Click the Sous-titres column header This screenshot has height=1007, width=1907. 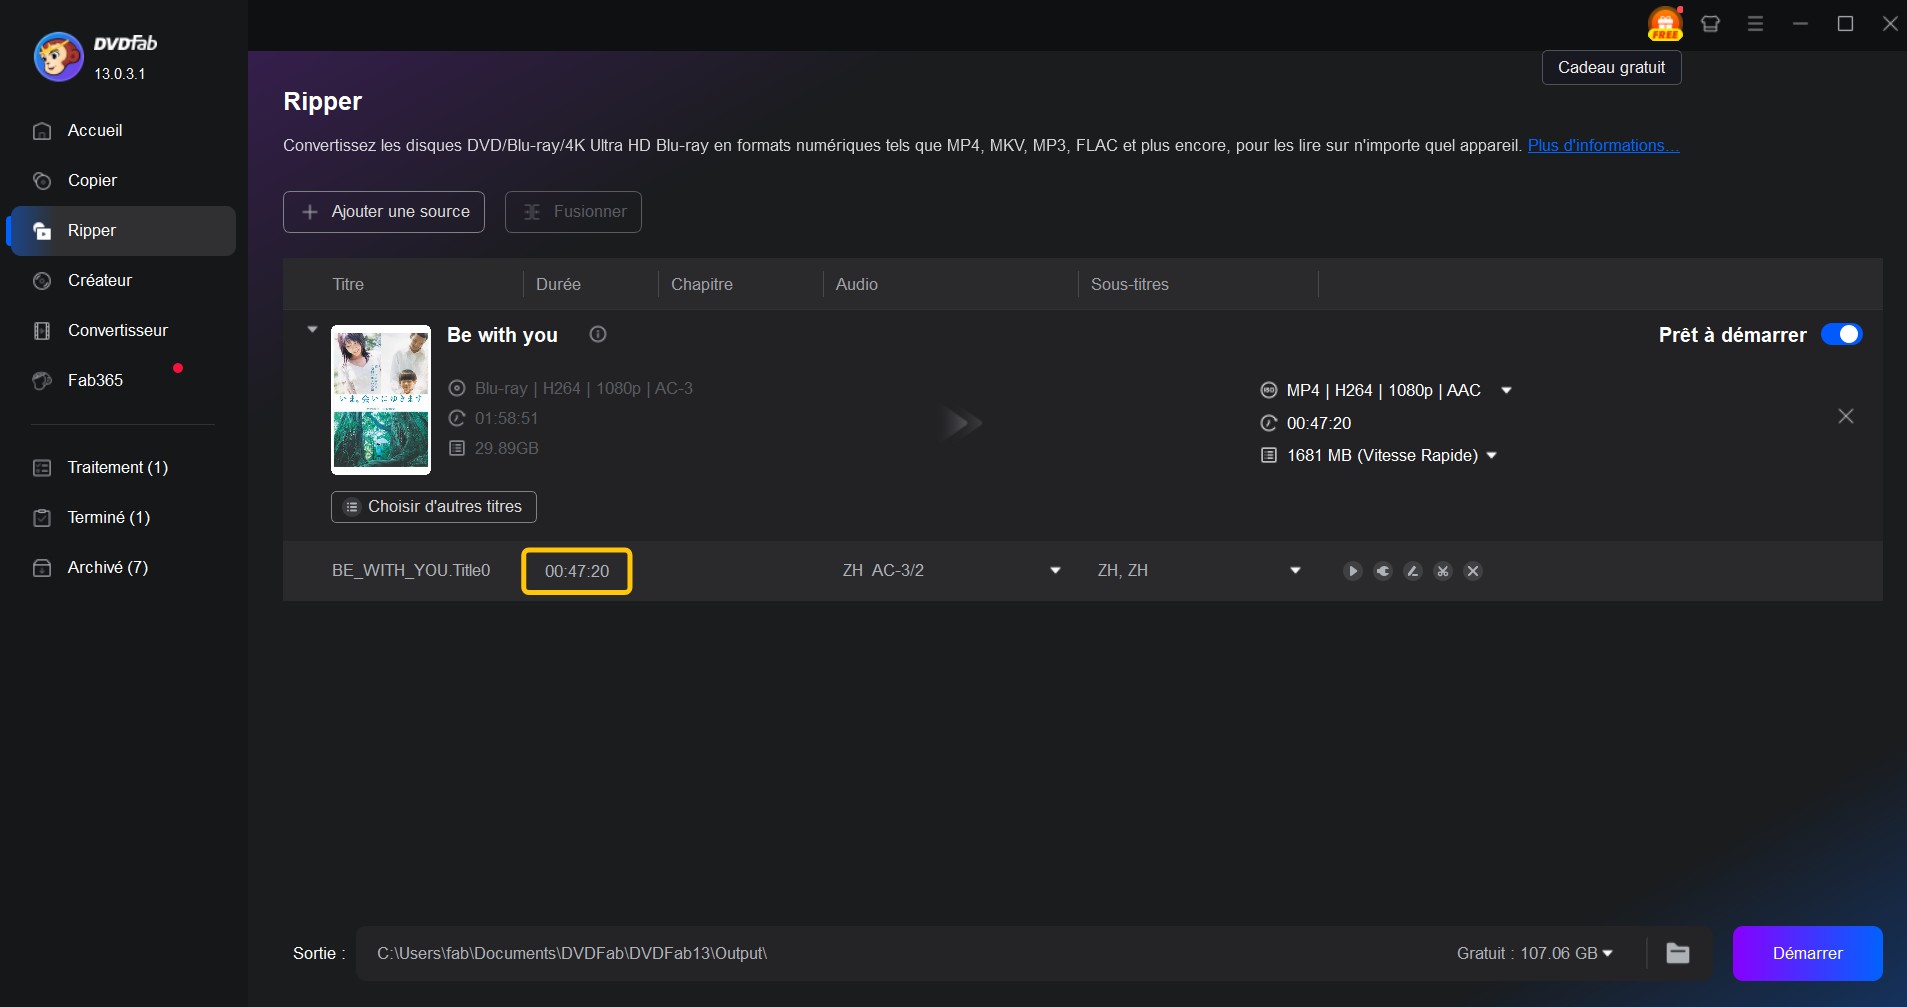1130,284
